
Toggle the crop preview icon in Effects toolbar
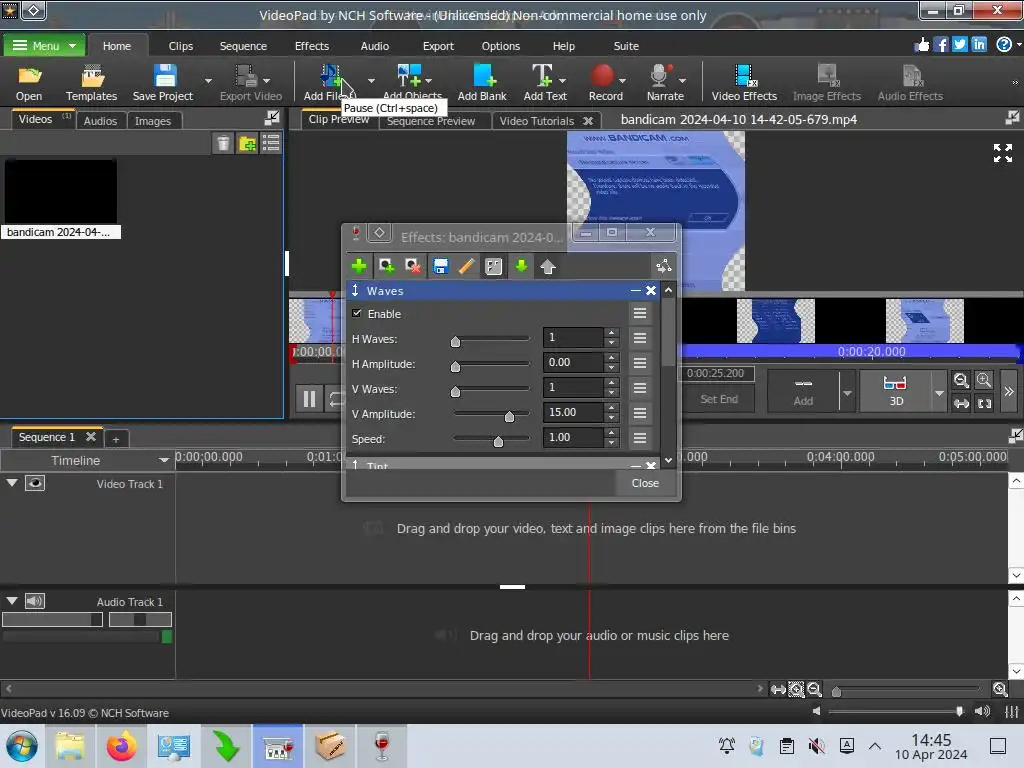pyautogui.click(x=494, y=266)
